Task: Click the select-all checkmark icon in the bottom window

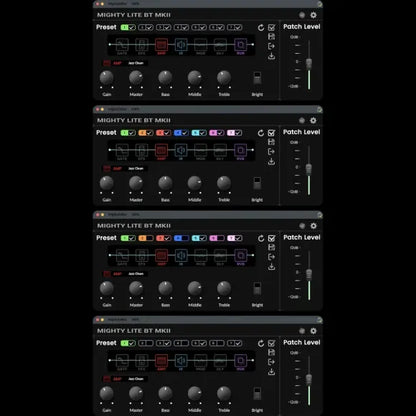Action: click(x=272, y=343)
